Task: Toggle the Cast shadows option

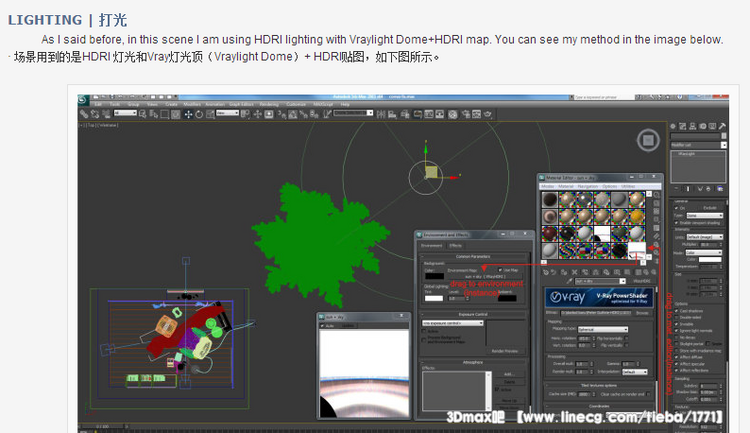Action: pos(676,311)
